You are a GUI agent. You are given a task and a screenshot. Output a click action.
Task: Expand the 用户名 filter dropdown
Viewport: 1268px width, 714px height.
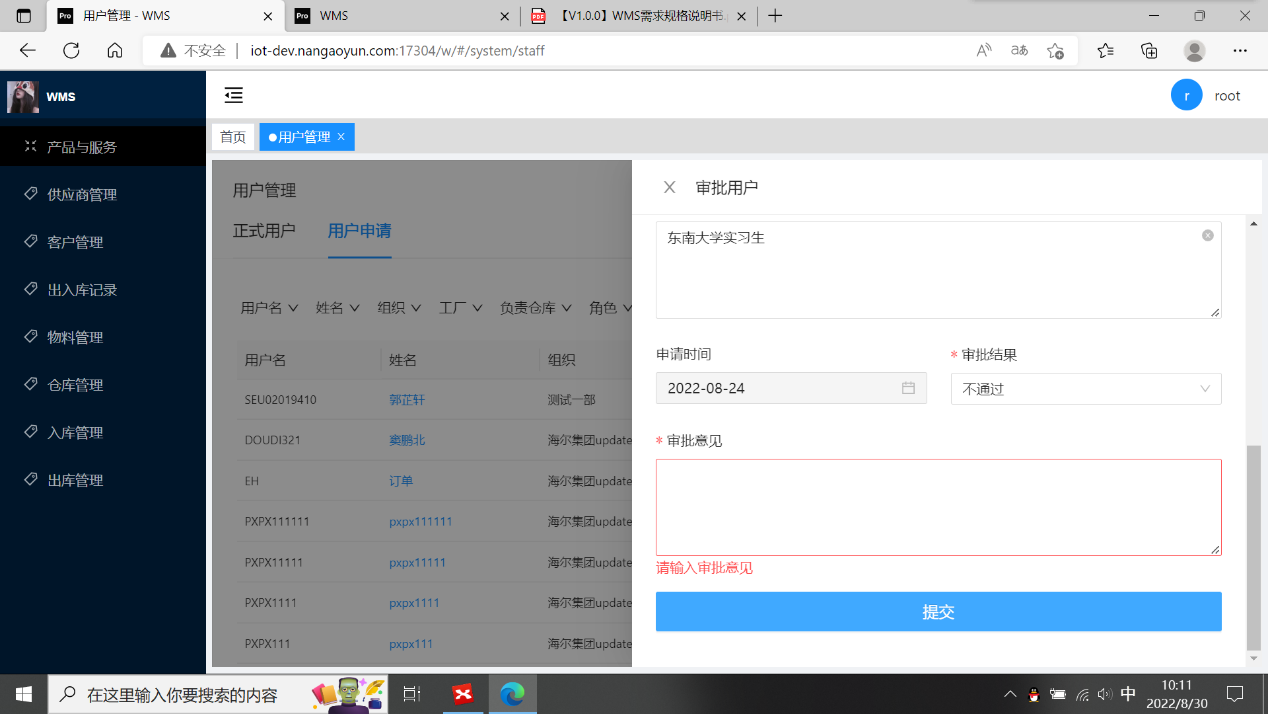tap(269, 308)
